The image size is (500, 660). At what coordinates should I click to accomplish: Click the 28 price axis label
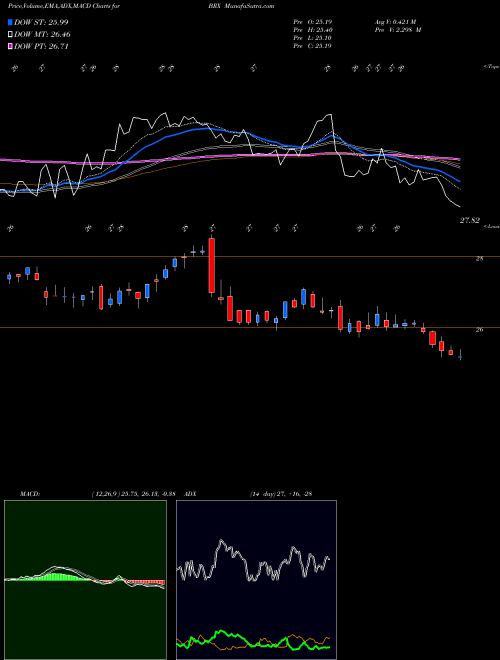(479, 259)
